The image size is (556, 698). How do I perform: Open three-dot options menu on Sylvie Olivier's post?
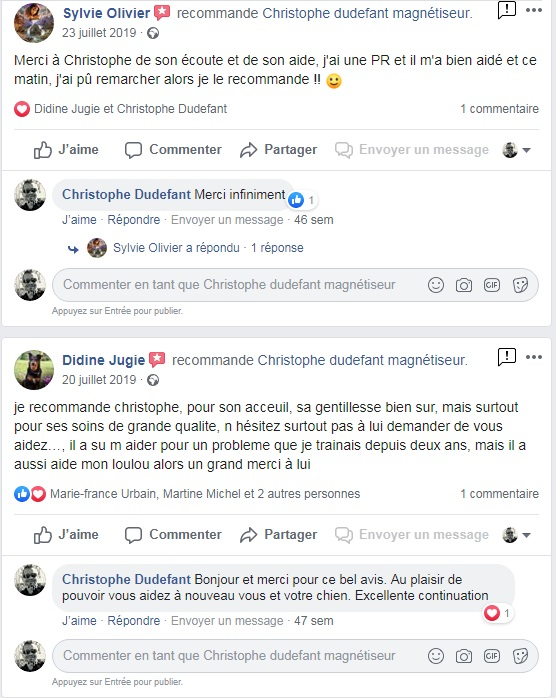click(x=534, y=10)
